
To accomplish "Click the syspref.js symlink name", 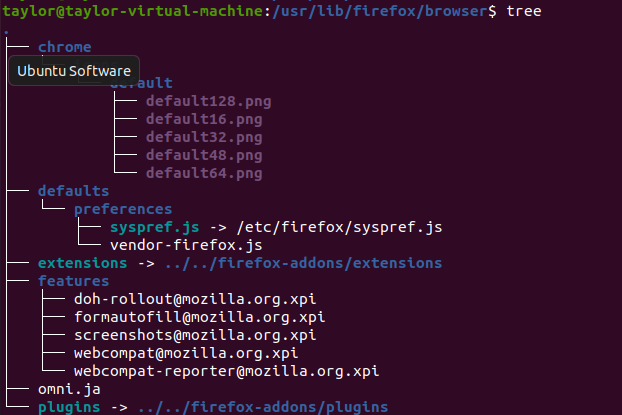I will [155, 227].
